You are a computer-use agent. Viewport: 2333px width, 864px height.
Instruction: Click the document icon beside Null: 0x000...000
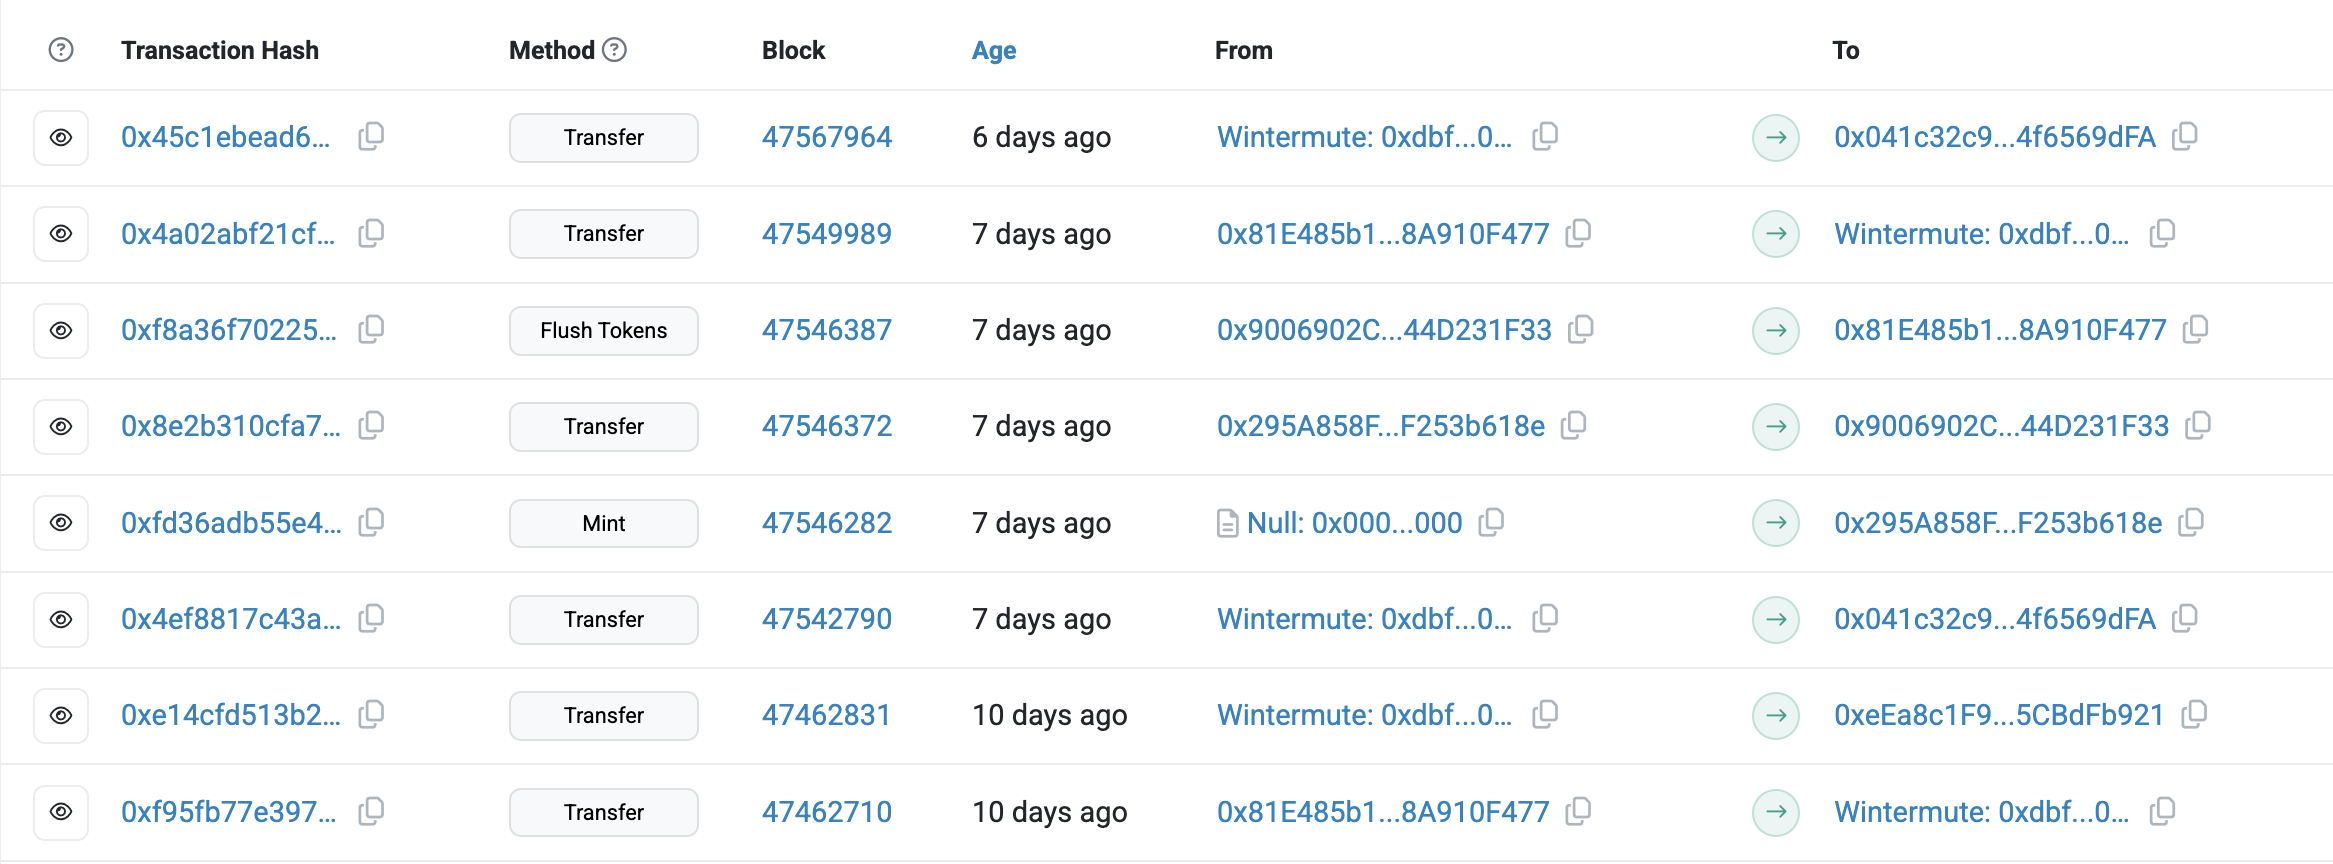tap(1227, 522)
